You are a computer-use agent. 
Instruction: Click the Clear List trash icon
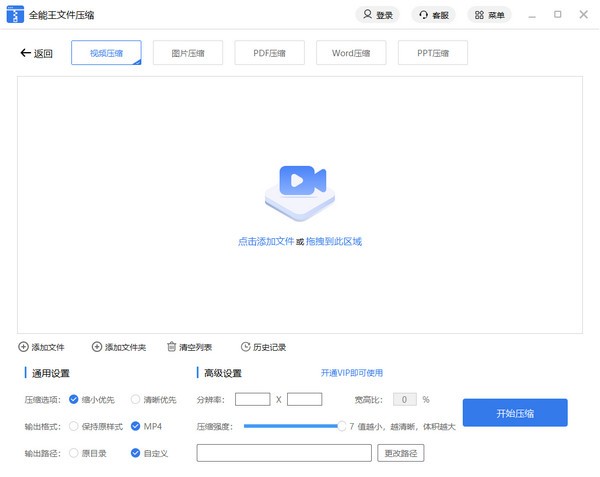pos(171,347)
